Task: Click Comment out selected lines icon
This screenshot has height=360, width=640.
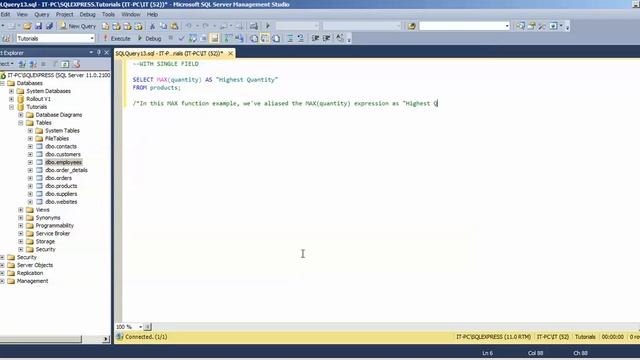Action: [290, 38]
